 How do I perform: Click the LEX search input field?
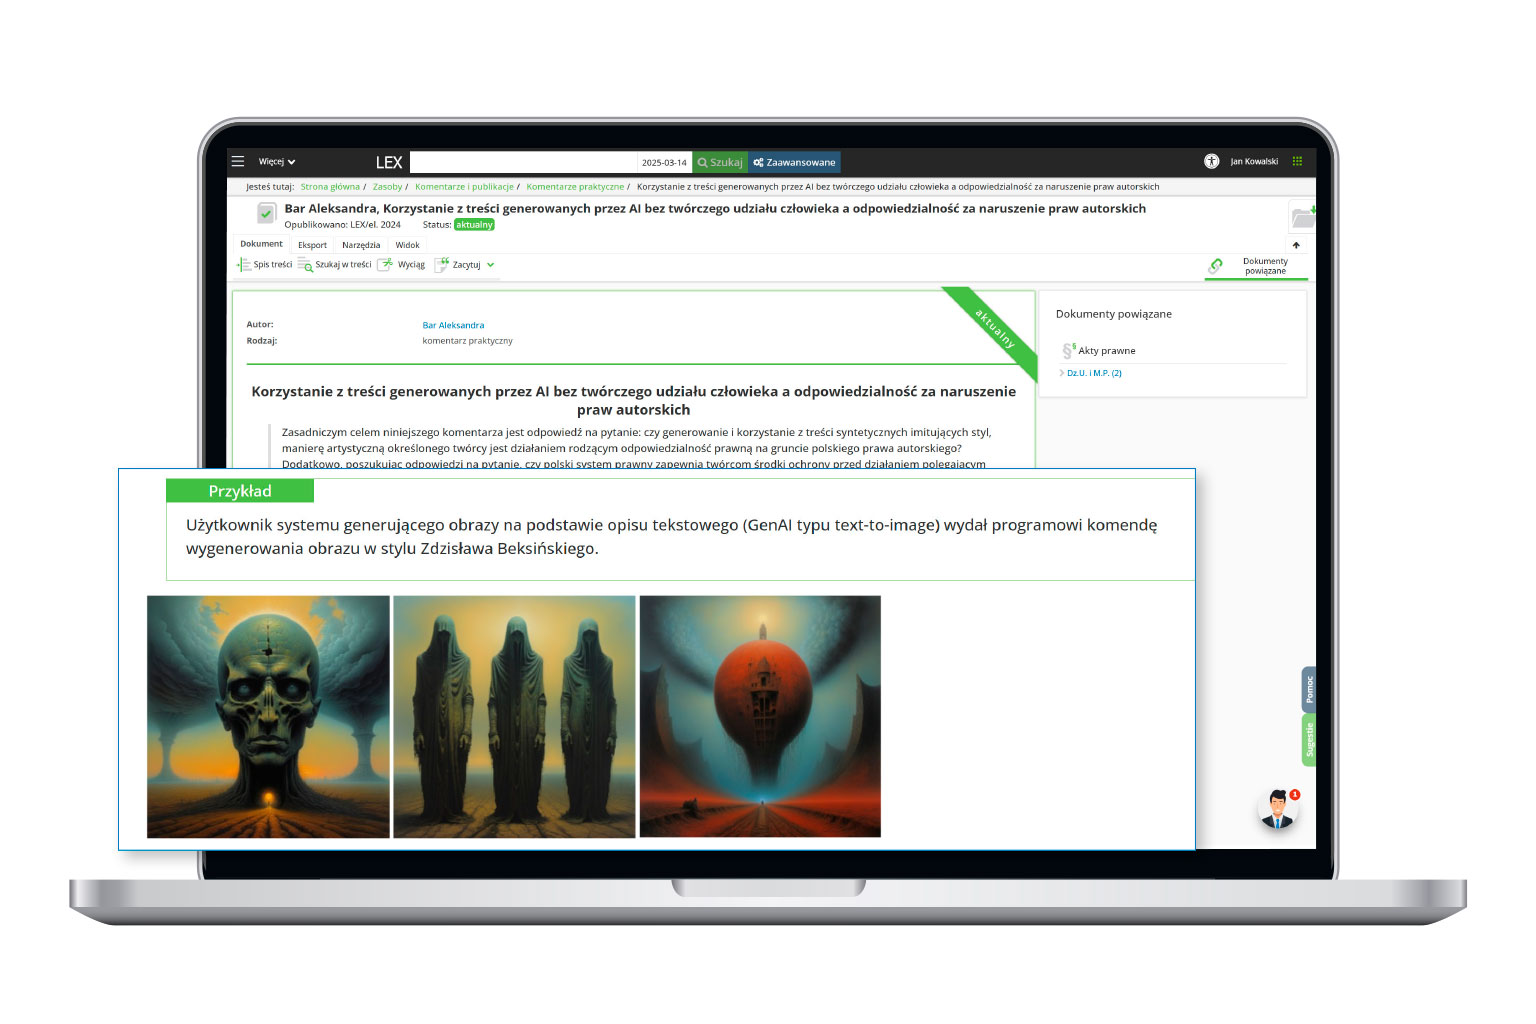pos(523,162)
